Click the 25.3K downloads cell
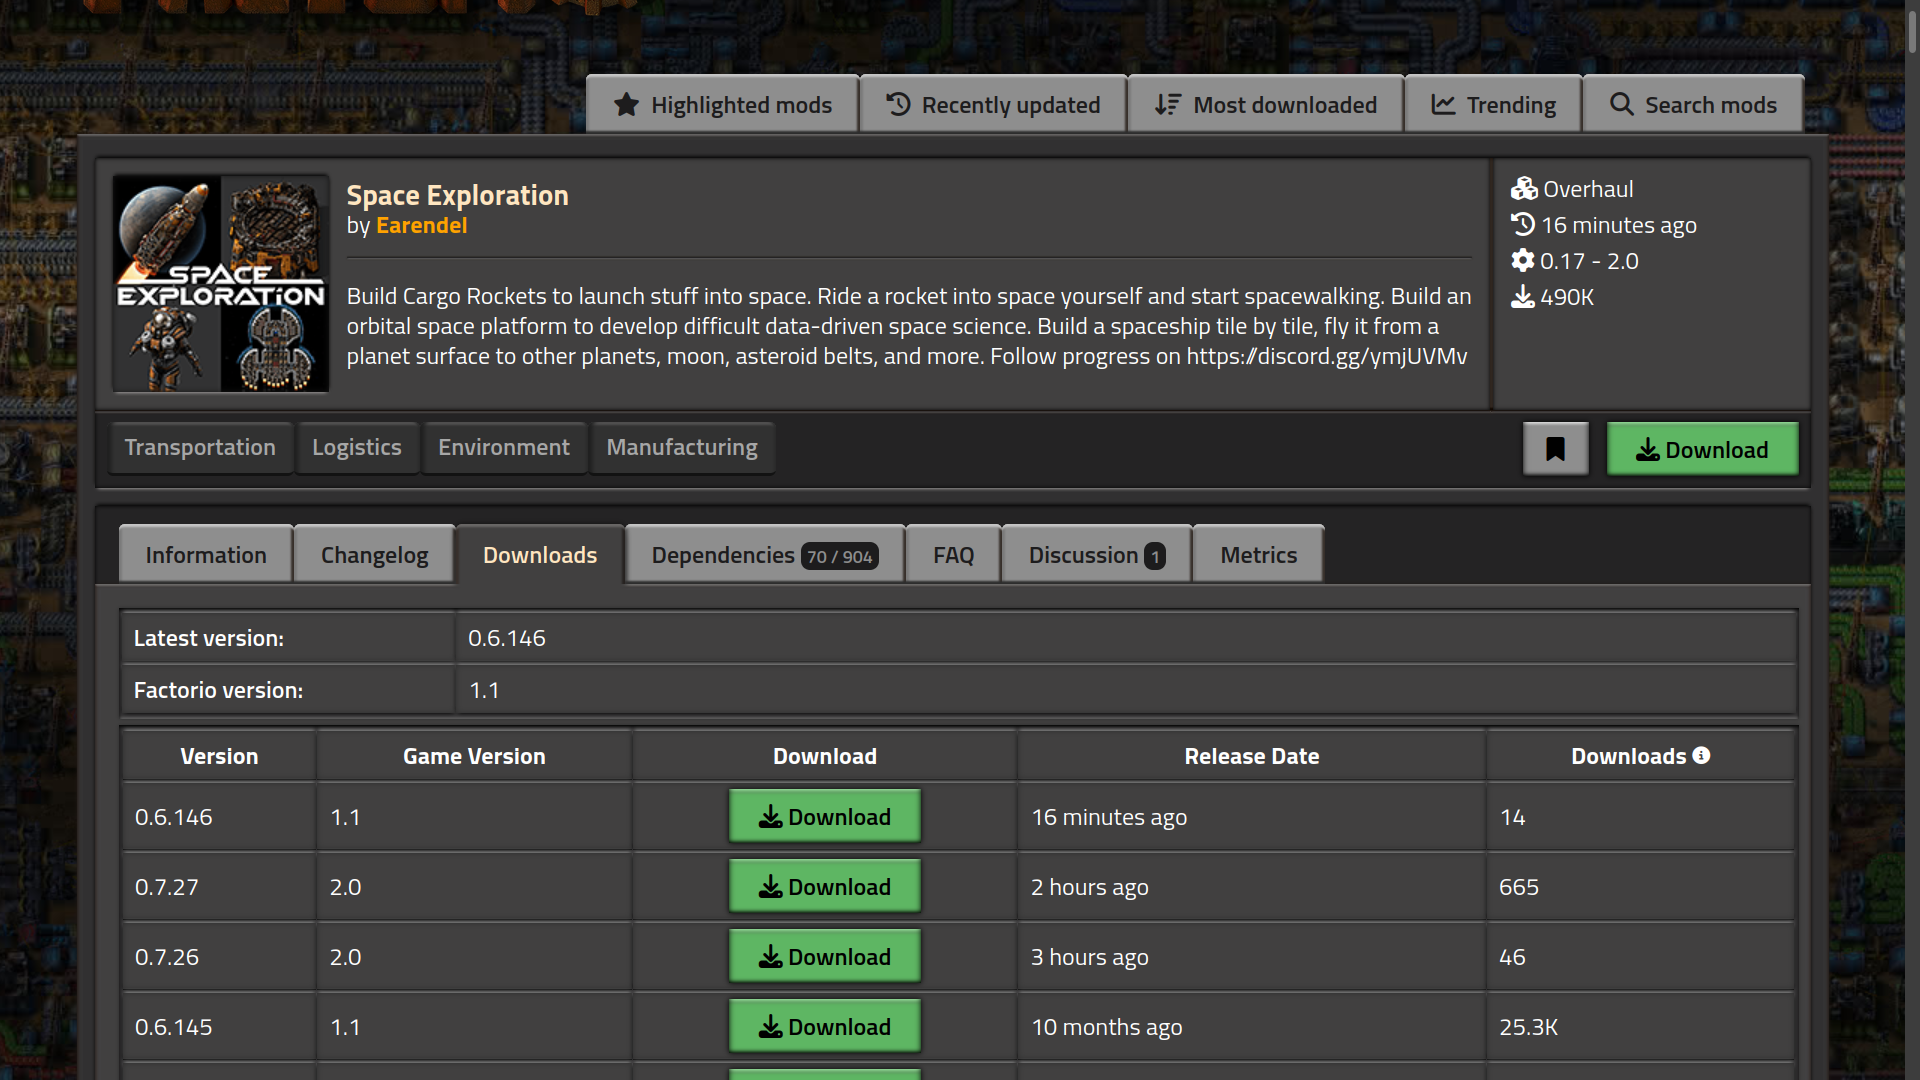1920x1080 pixels. click(1640, 1027)
